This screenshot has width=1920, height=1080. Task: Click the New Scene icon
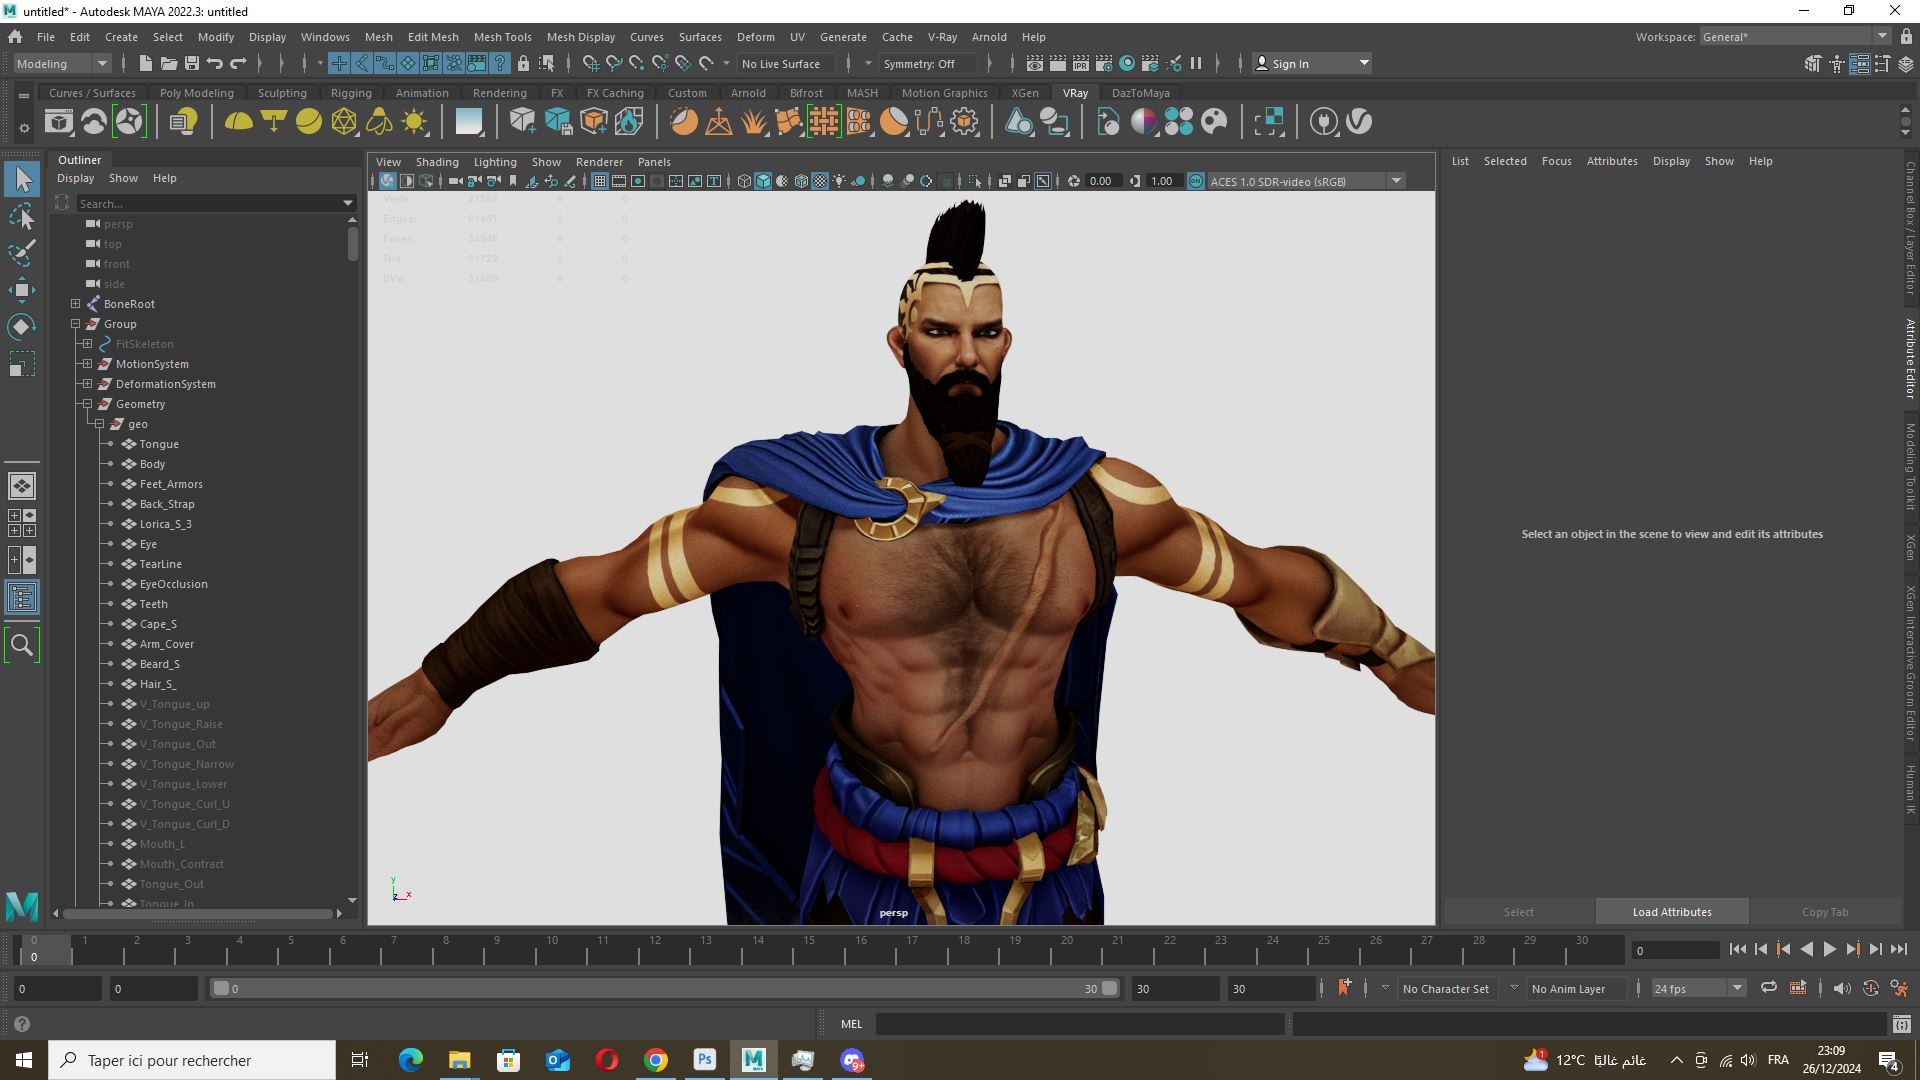(x=145, y=63)
